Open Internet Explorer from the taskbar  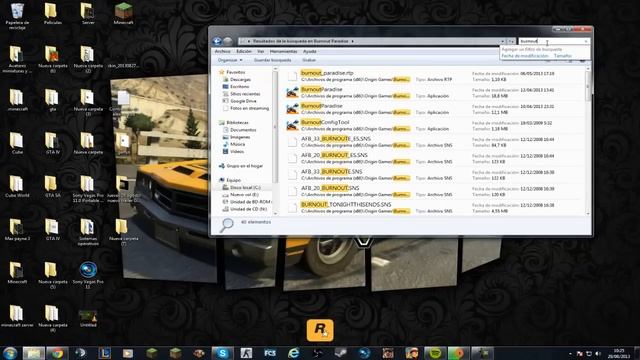point(293,353)
